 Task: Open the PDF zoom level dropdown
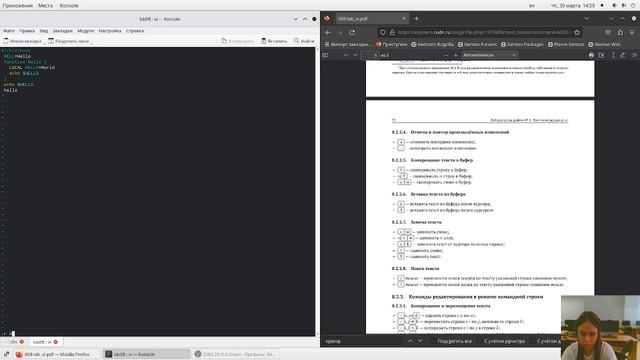pyautogui.click(x=489, y=55)
